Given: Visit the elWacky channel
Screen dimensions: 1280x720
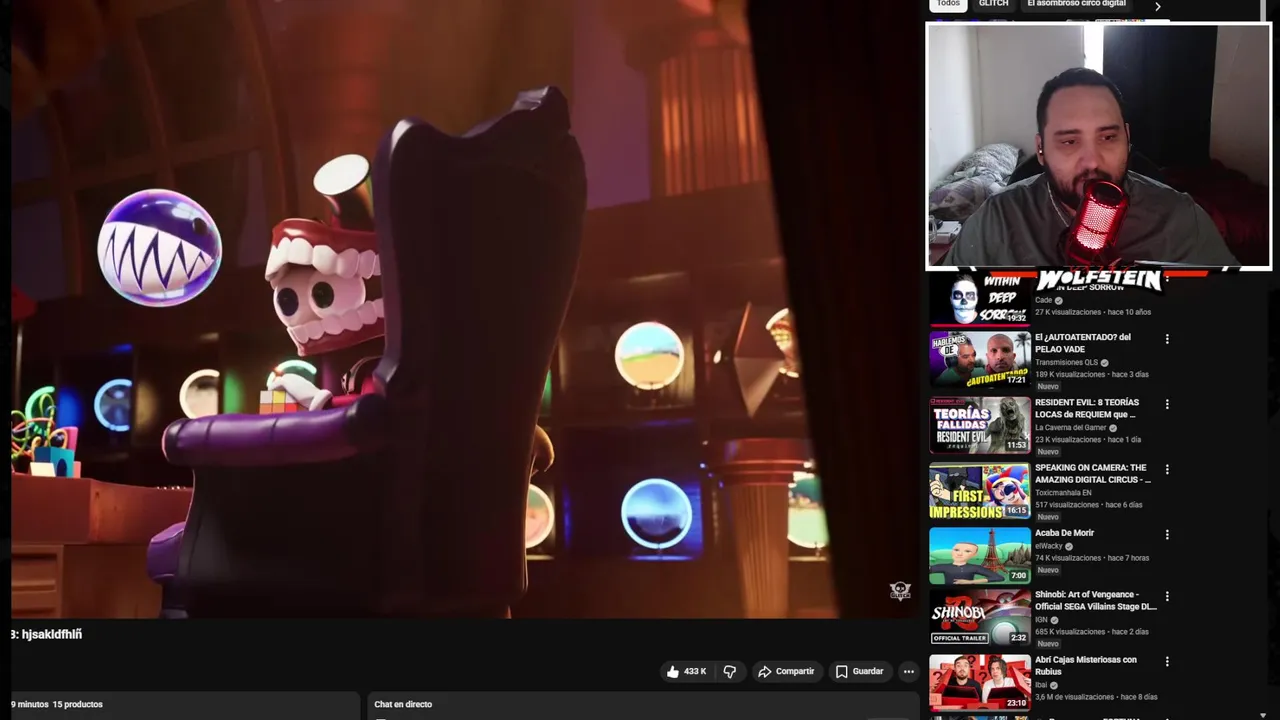Looking at the screenshot, I should 1049,546.
